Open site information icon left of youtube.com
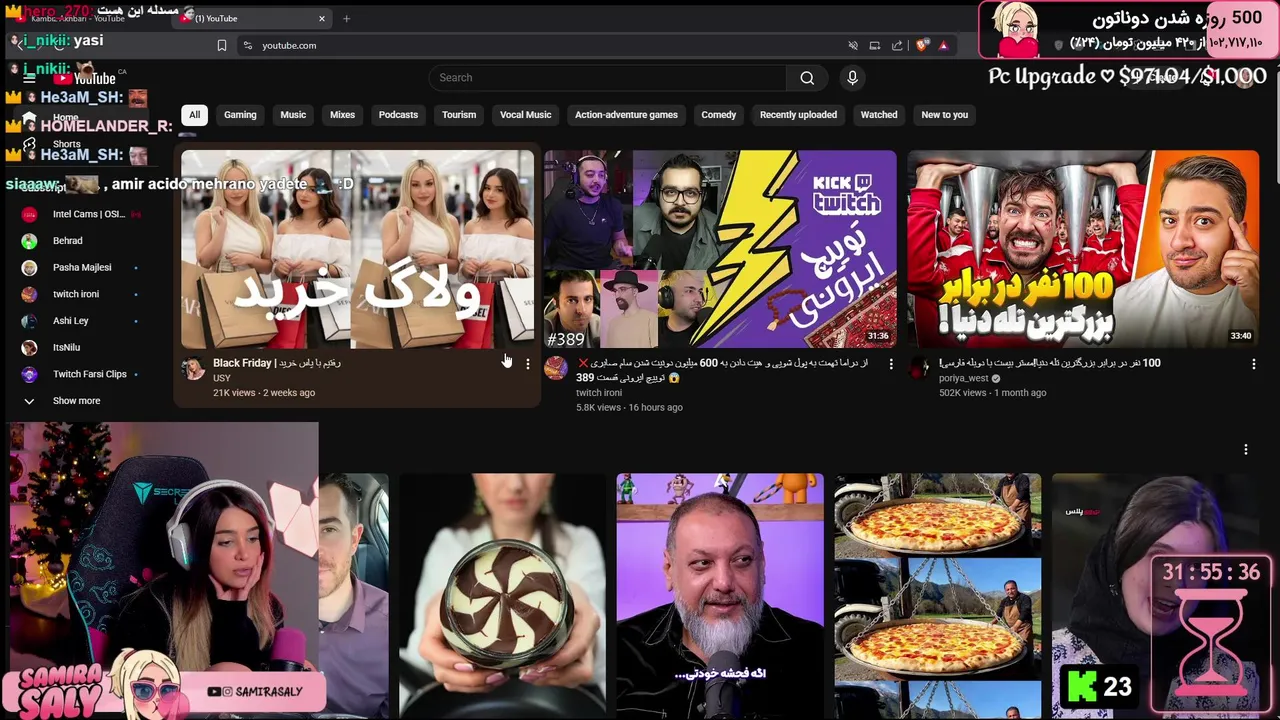The width and height of the screenshot is (1280, 720). 247,45
